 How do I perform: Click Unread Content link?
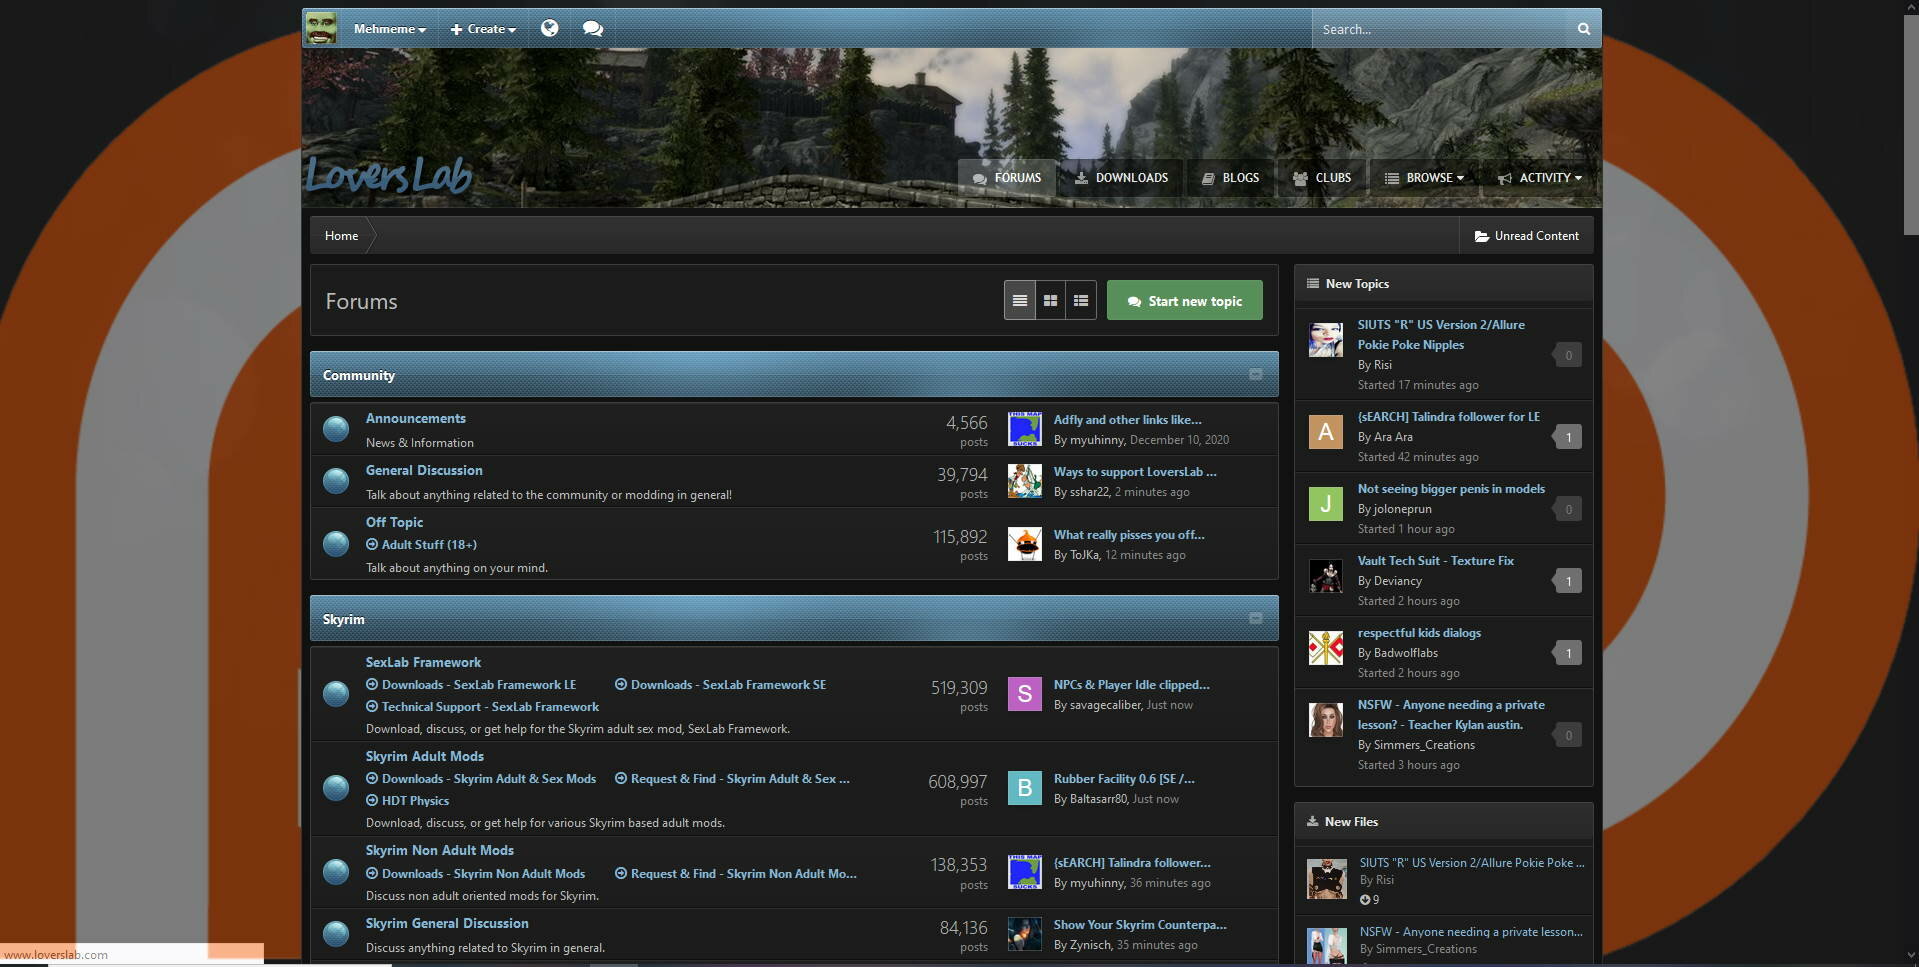[x=1527, y=236]
